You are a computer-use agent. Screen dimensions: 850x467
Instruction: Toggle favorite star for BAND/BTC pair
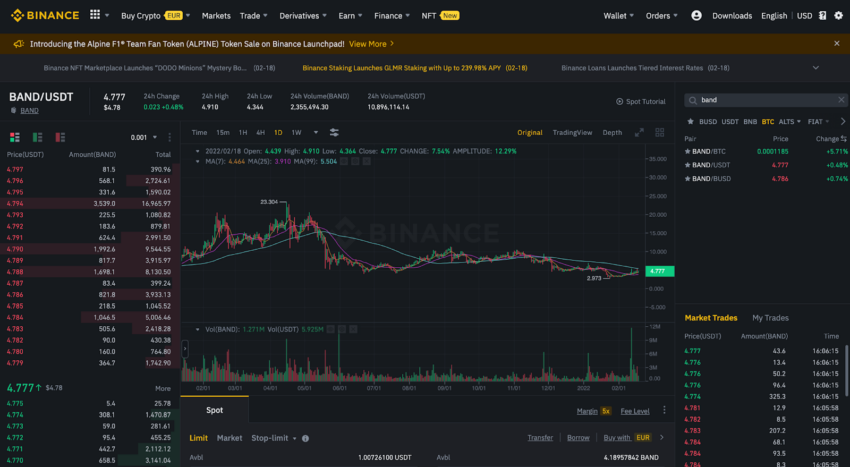(x=686, y=151)
